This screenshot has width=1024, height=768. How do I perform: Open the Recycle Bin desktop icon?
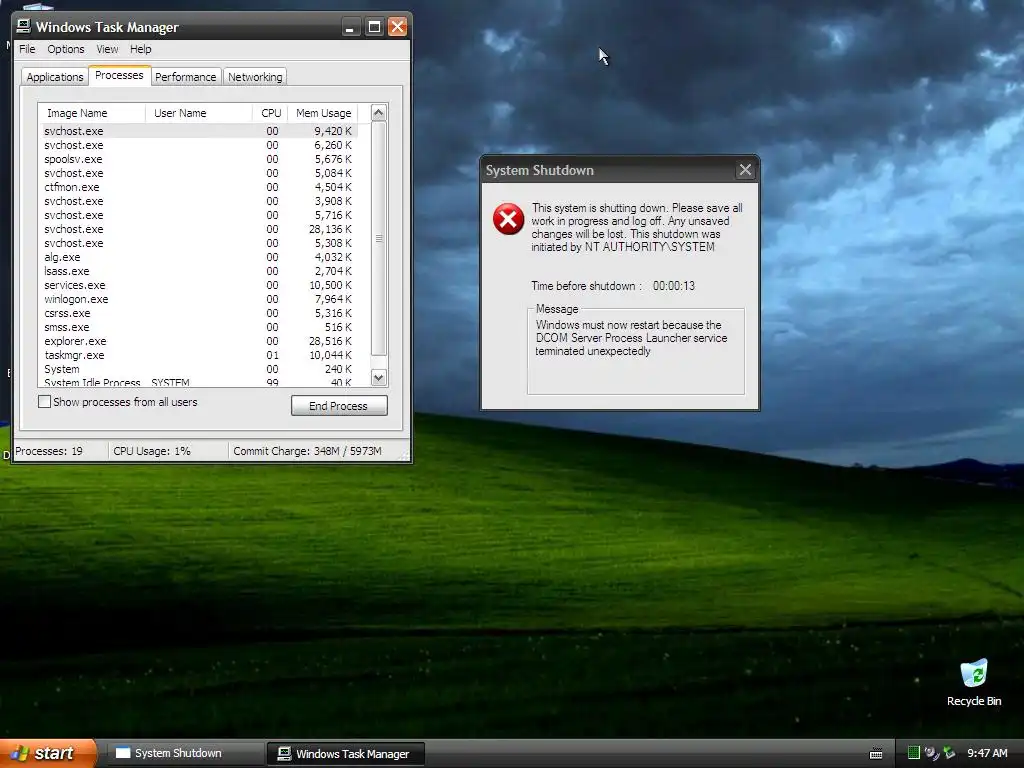[974, 682]
